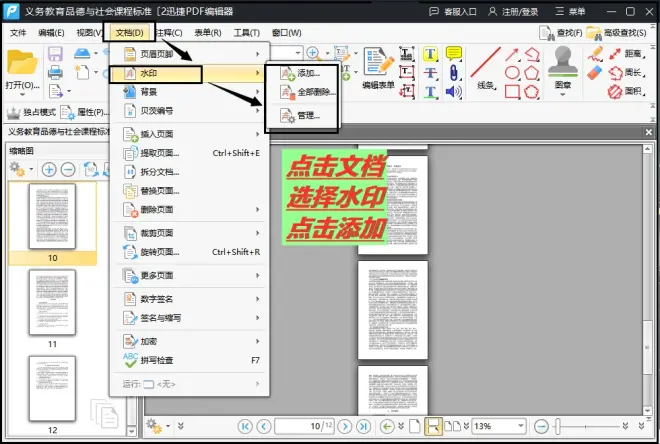Click the 旋转页面 rotate pages icon
Image resolution: width=660 pixels, height=444 pixels.
132,252
